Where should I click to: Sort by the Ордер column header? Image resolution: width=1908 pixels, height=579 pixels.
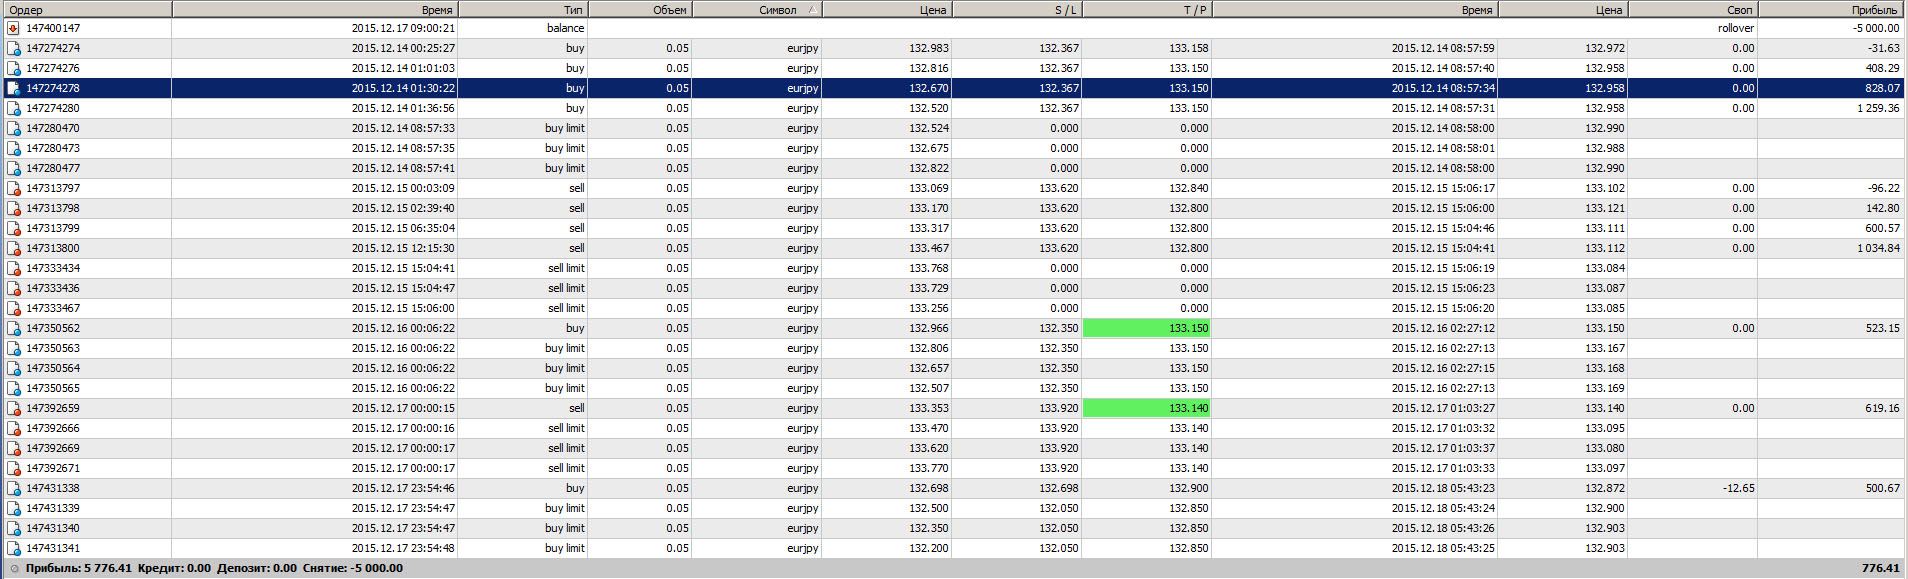click(x=86, y=9)
